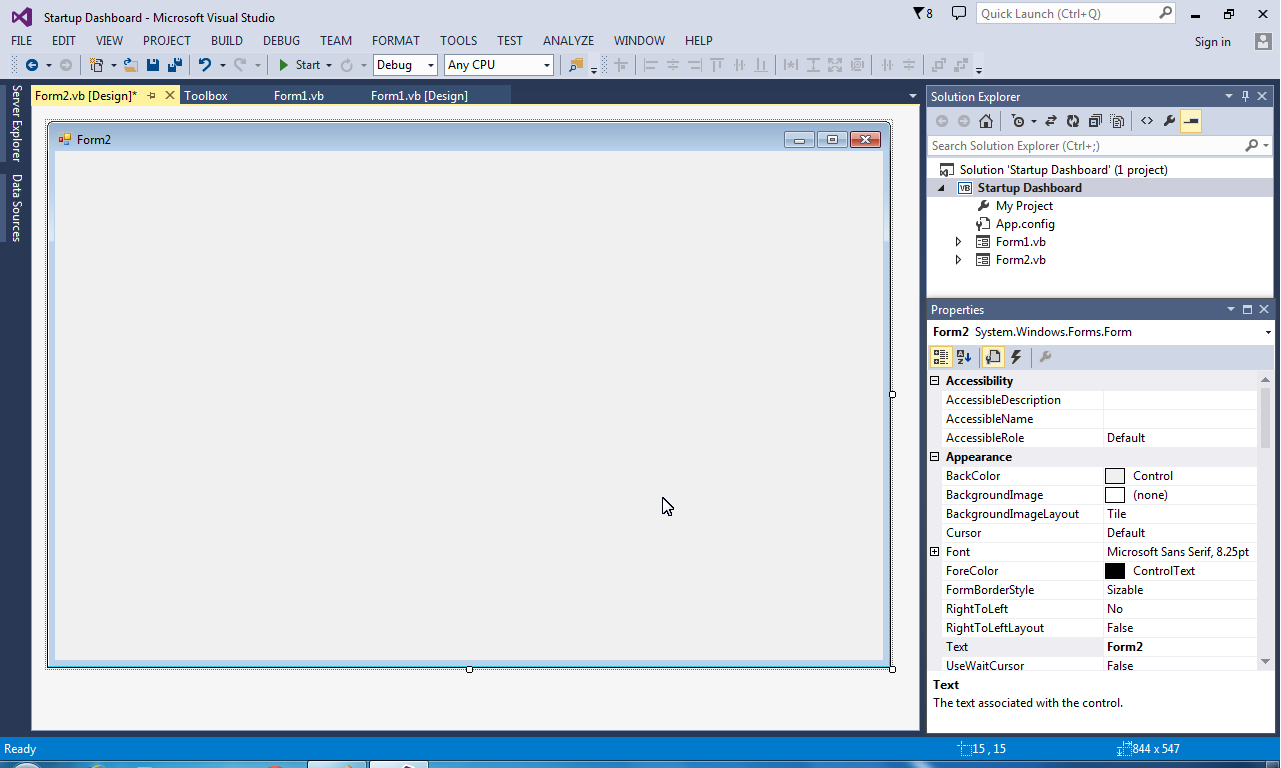
Task: Collapse the Startup Dashboard project node
Action: 941,188
